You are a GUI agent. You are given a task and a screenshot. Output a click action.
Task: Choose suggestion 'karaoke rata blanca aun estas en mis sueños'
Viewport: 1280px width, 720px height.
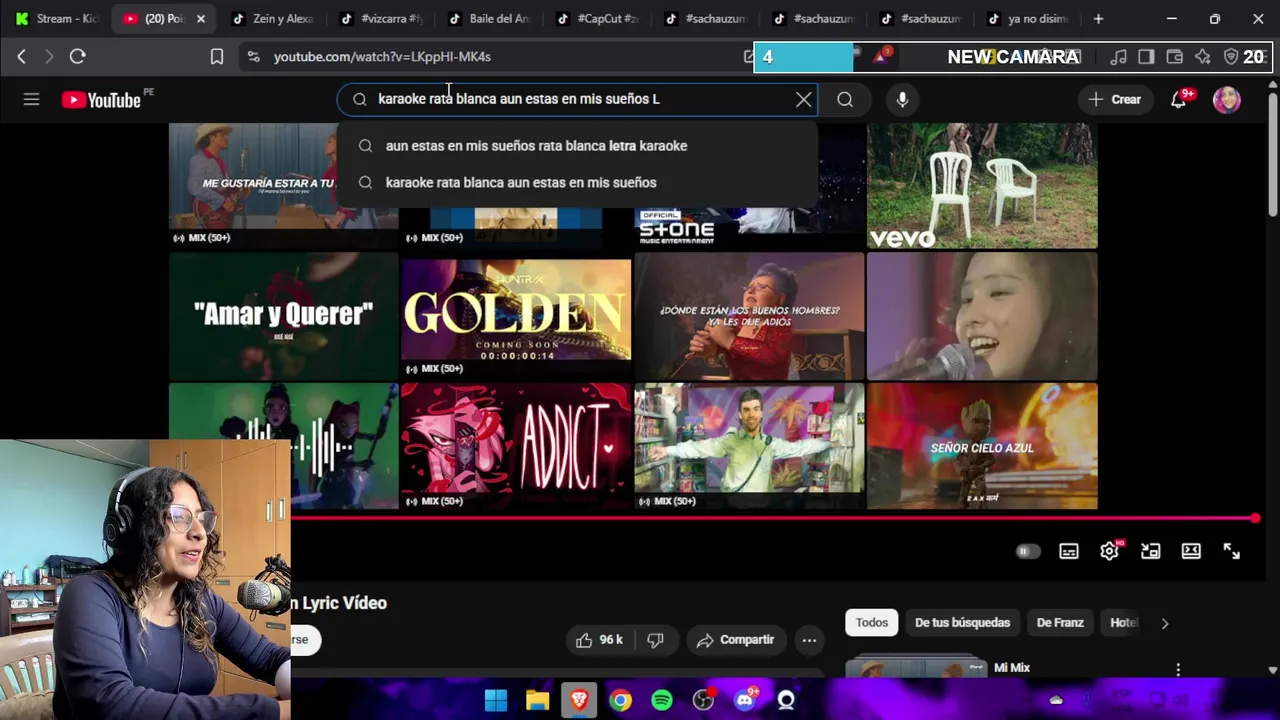coord(577,182)
